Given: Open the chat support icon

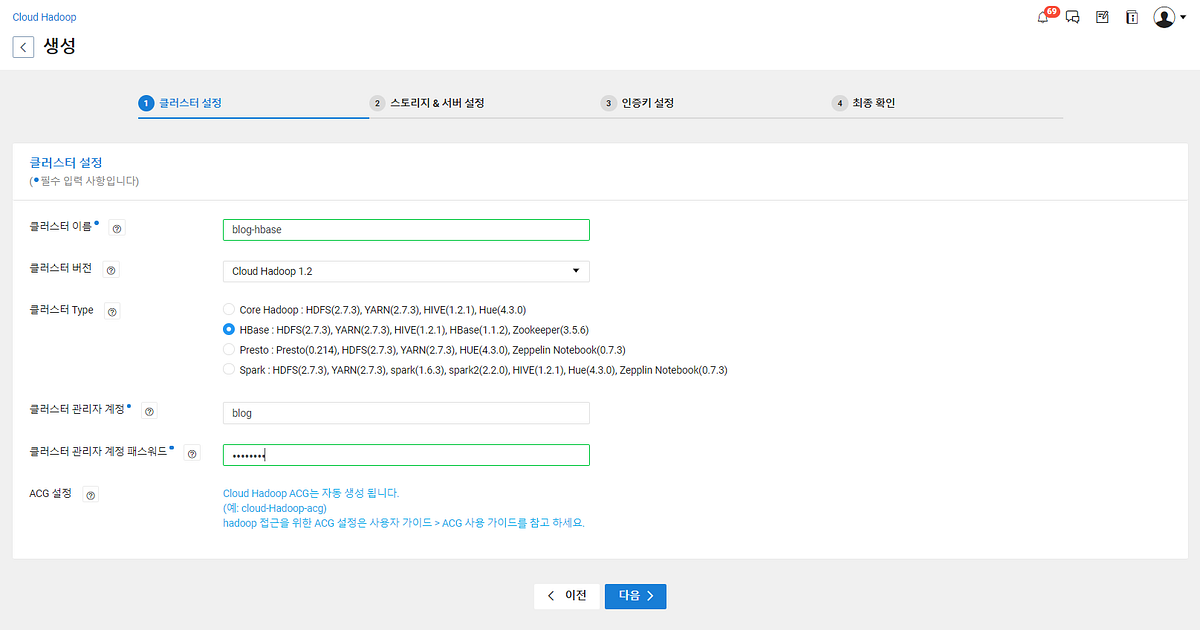Looking at the screenshot, I should click(x=1072, y=17).
